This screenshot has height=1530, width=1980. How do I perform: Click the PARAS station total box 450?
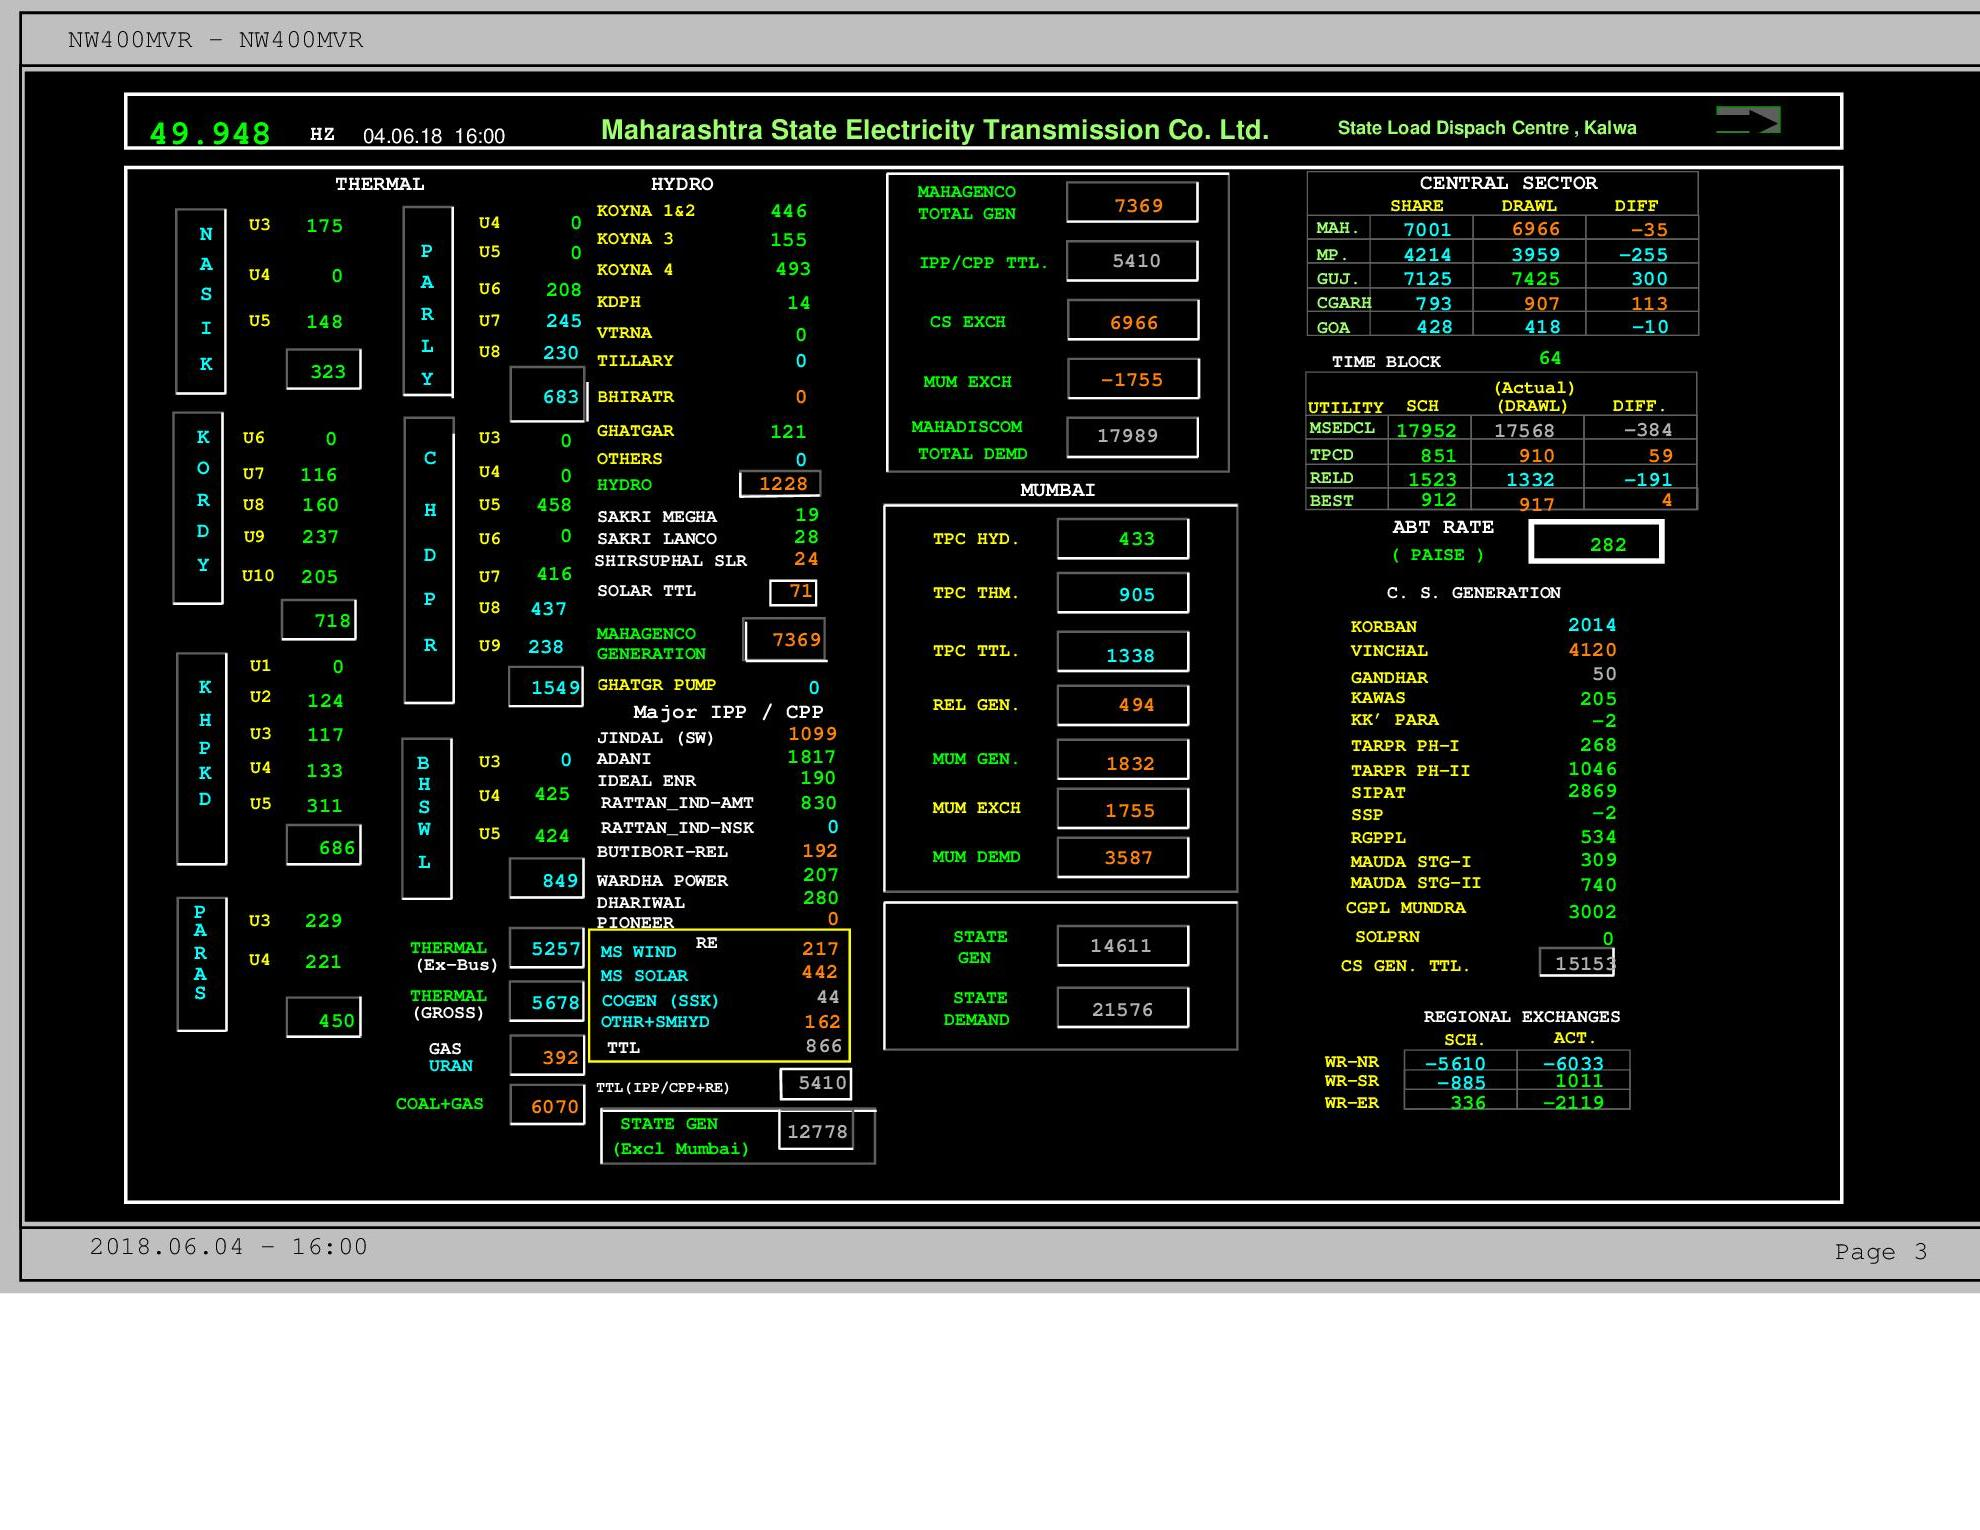click(x=323, y=1018)
